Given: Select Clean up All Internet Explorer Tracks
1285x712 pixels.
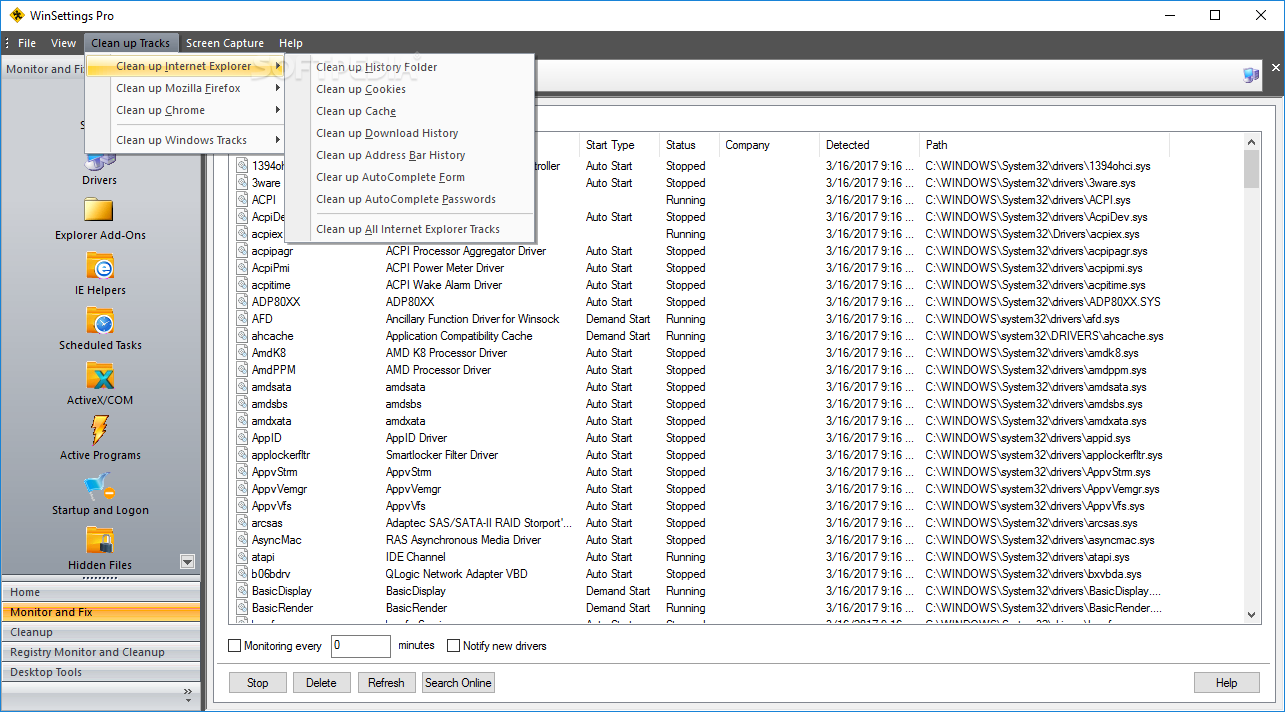Looking at the screenshot, I should coord(410,229).
